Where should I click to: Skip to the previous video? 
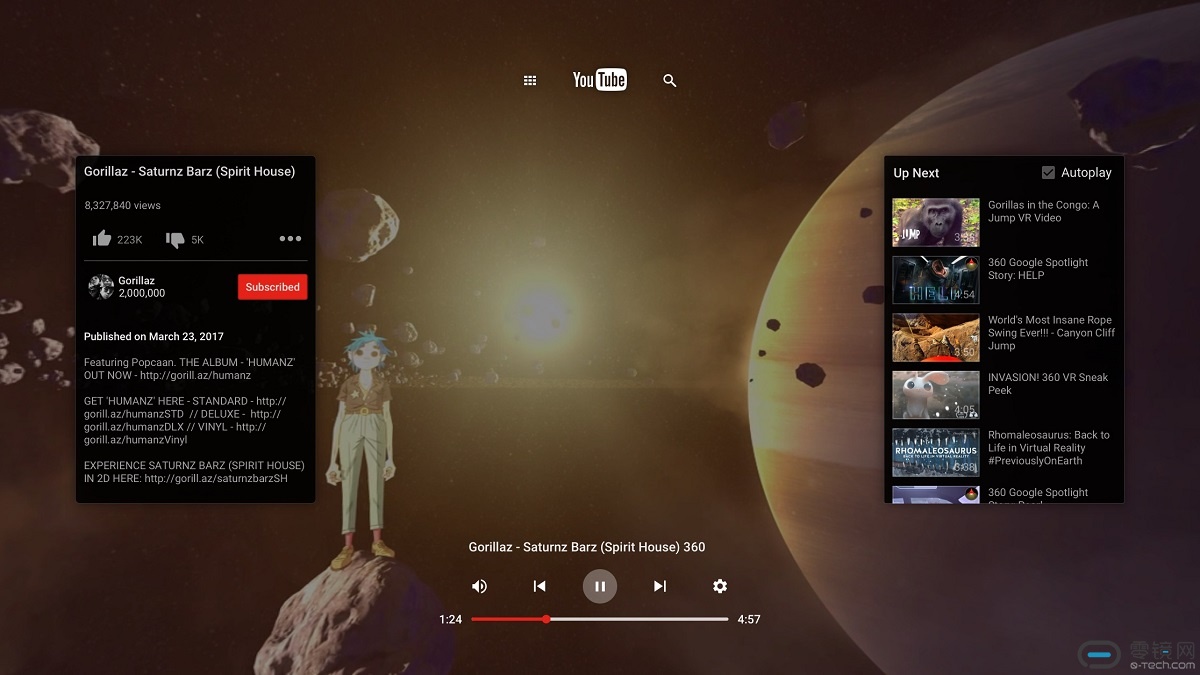(x=540, y=586)
